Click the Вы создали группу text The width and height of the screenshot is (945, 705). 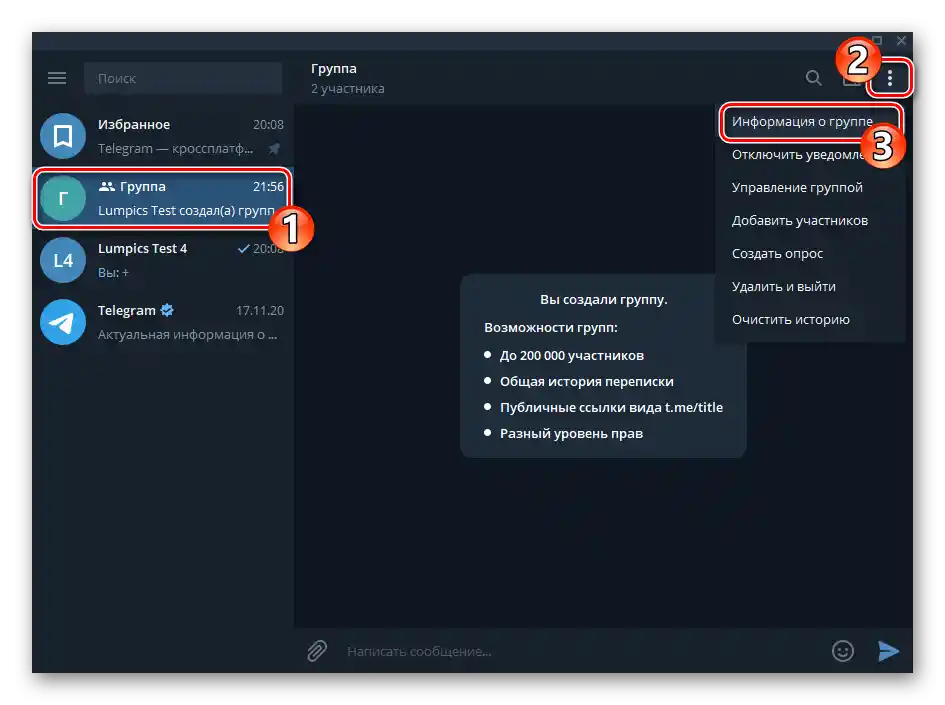[603, 299]
